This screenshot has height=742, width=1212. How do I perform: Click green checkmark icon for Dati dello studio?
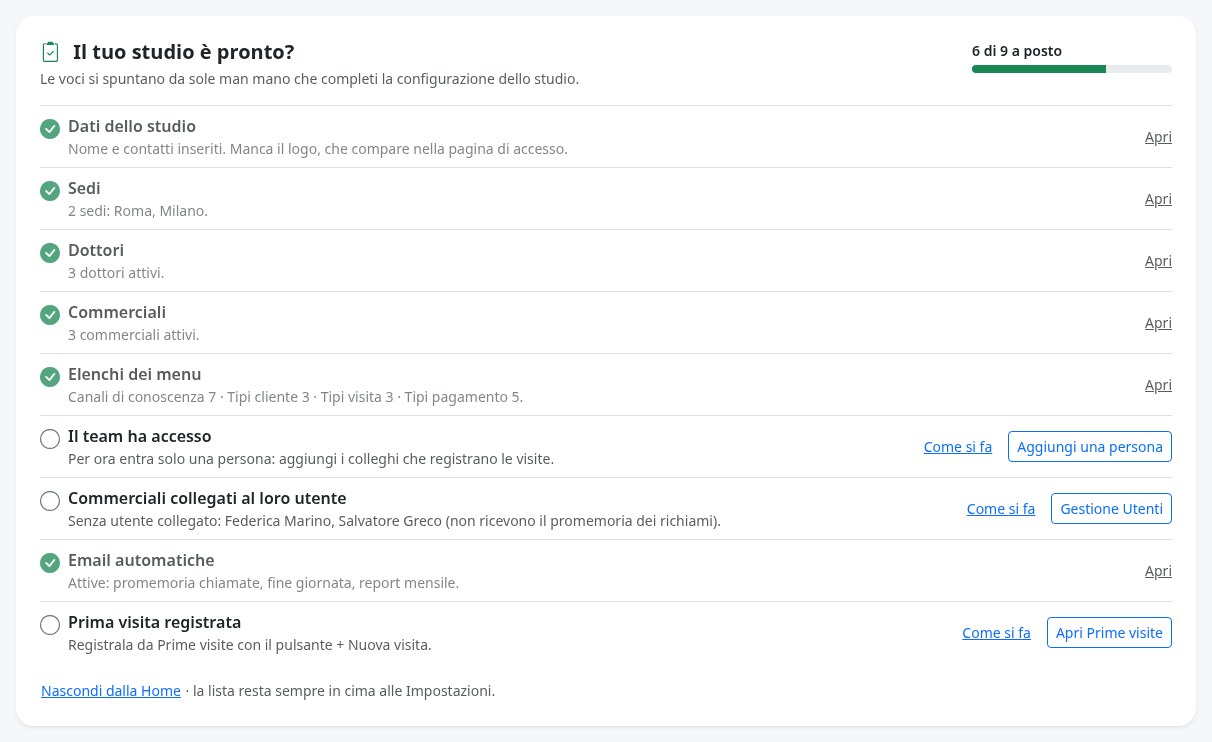50,129
